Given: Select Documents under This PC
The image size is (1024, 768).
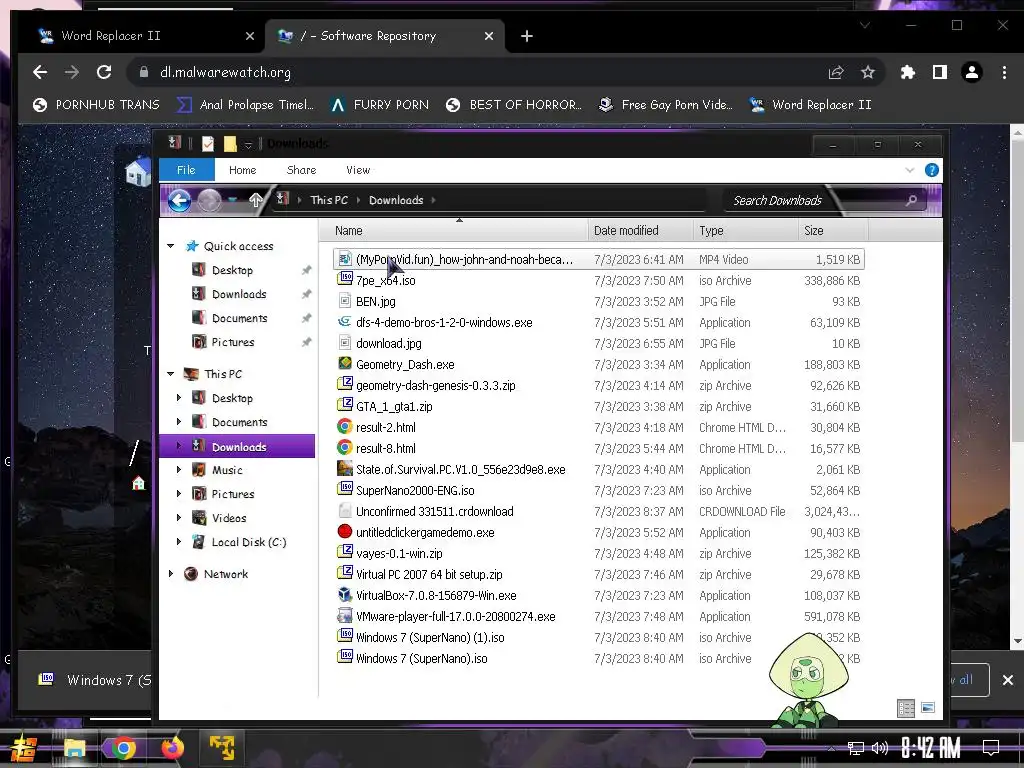Looking at the screenshot, I should tap(240, 422).
